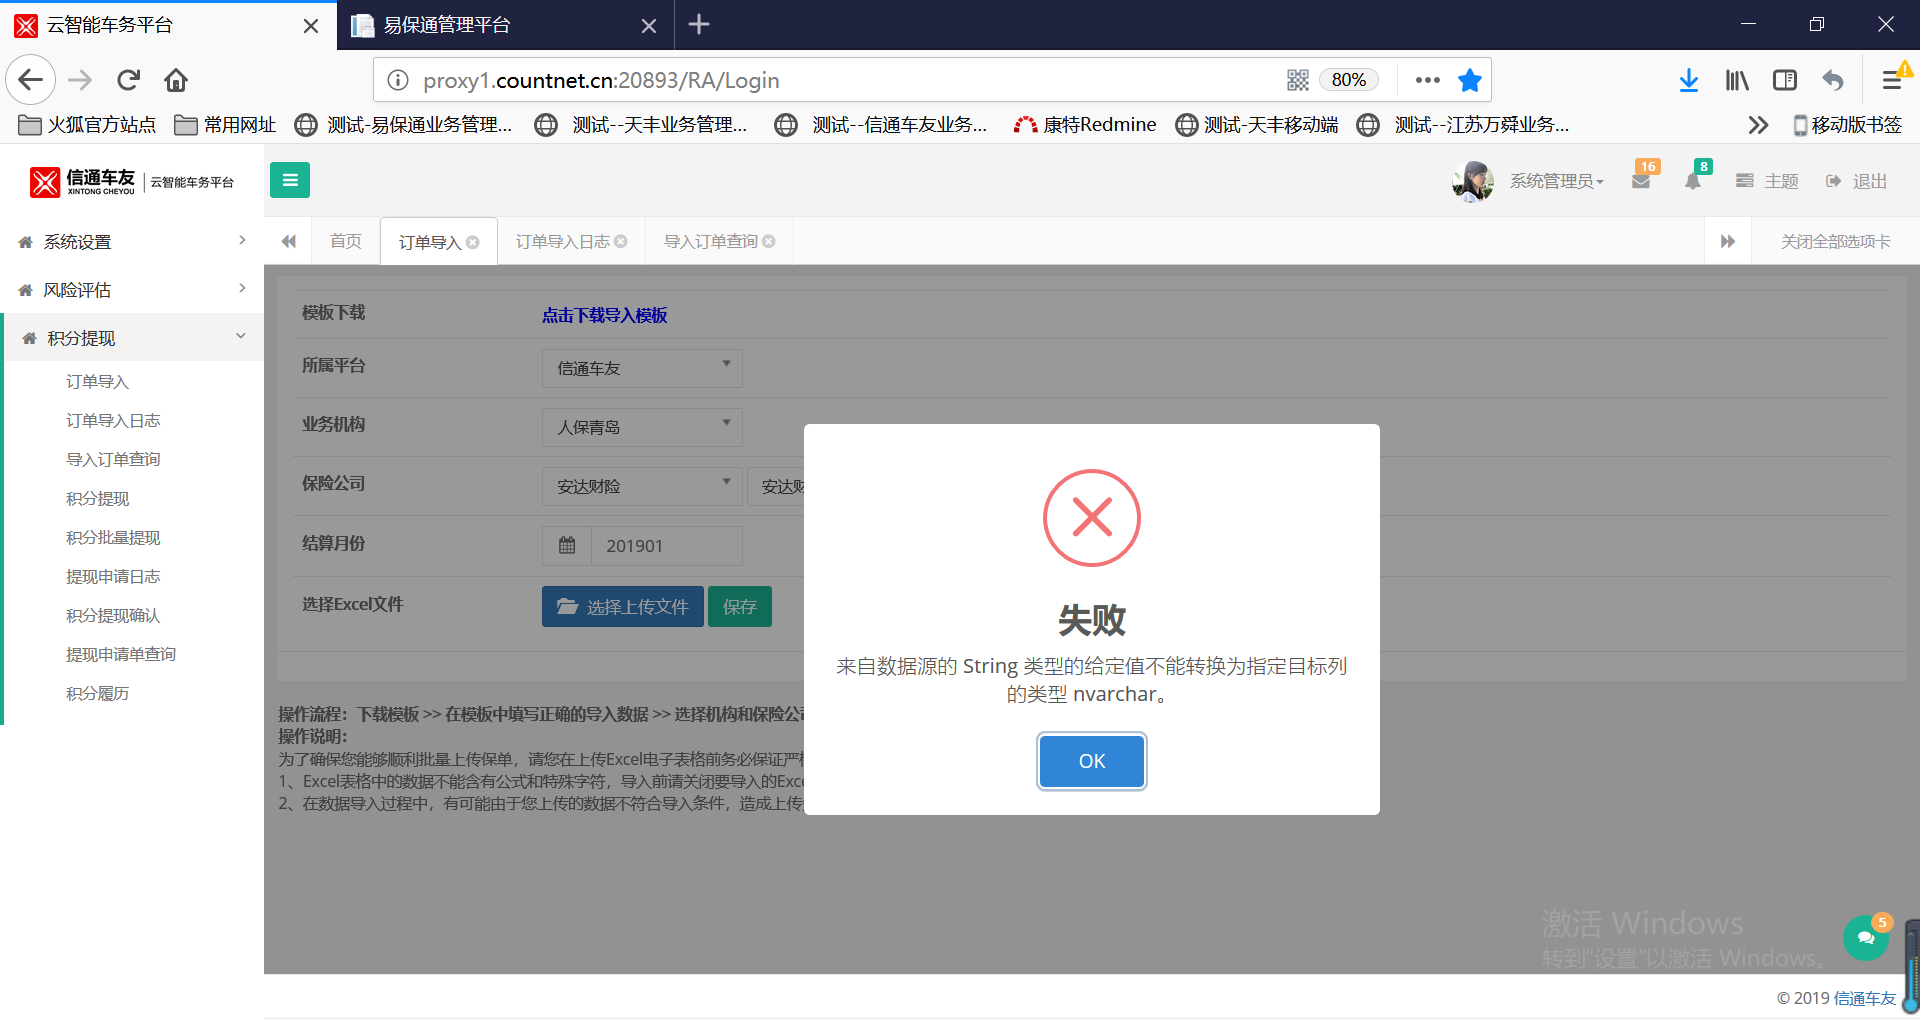
Task: Toggle the bookmark star icon
Action: [1470, 80]
